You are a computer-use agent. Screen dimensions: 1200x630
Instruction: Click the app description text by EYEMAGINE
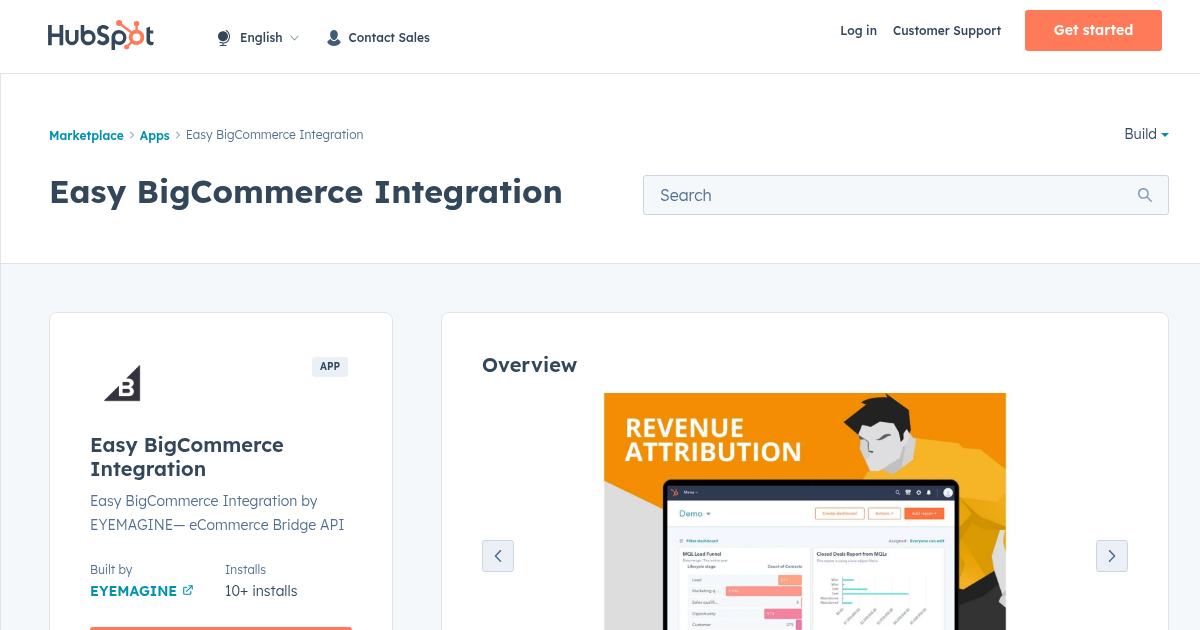pyautogui.click(x=217, y=513)
